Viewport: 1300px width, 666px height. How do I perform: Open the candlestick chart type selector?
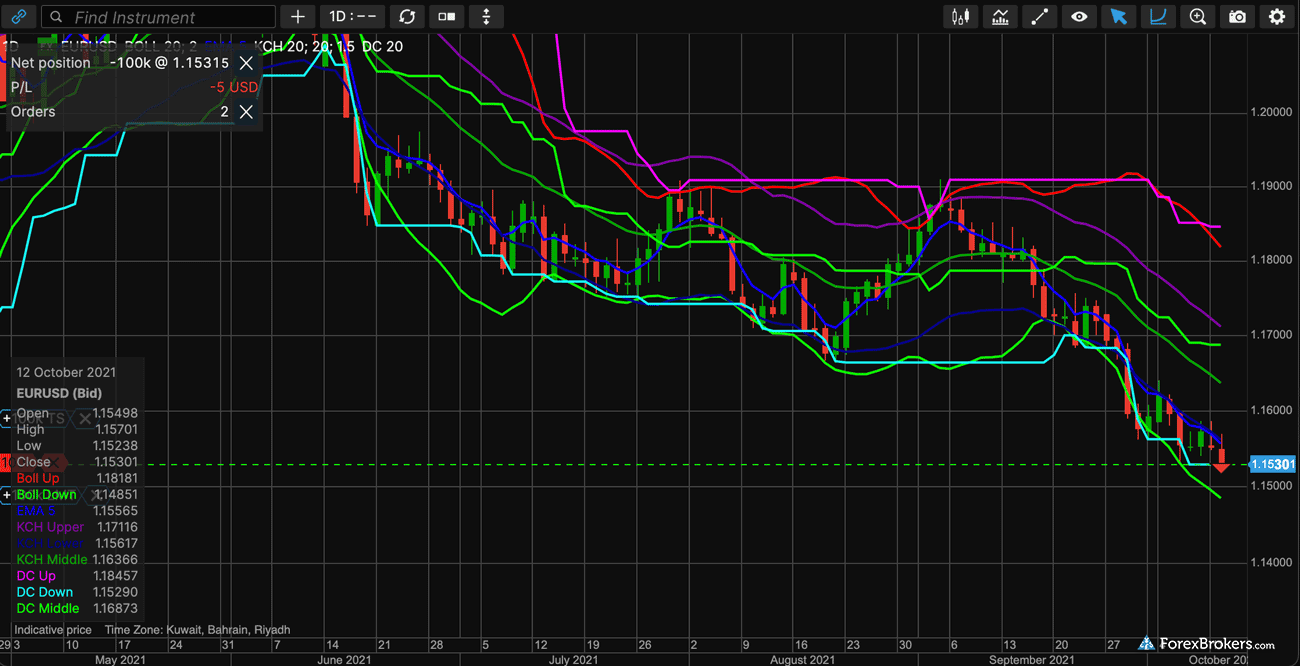pos(961,17)
